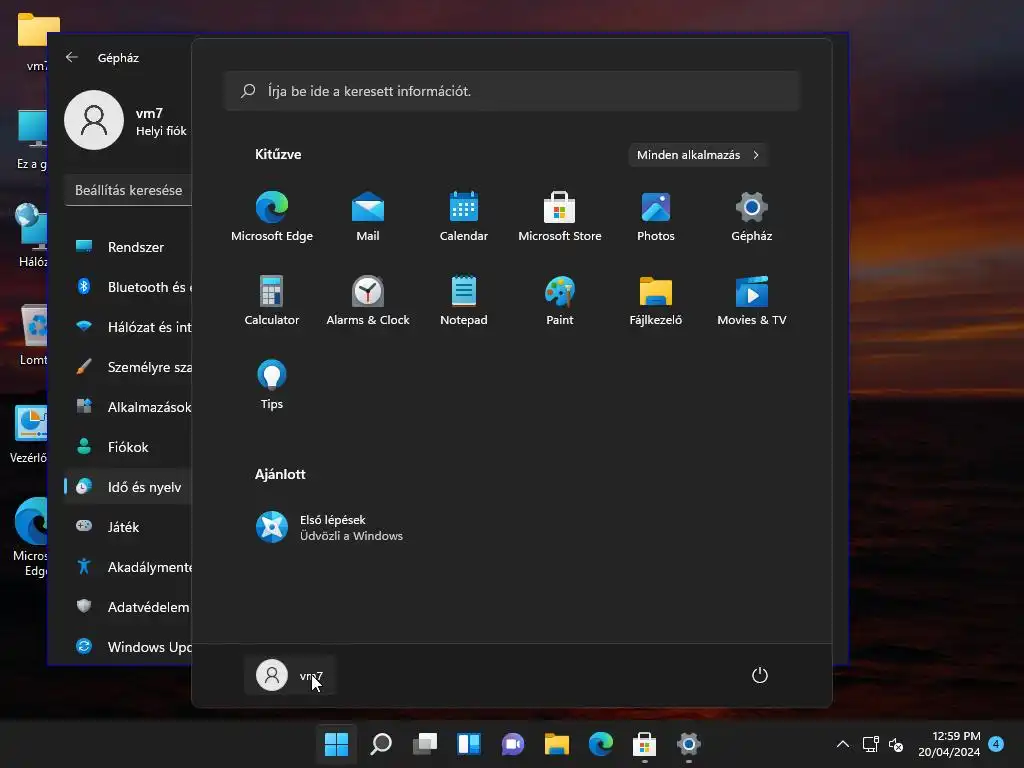Open Task View from taskbar
Viewport: 1024px width, 768px height.
tap(424, 744)
